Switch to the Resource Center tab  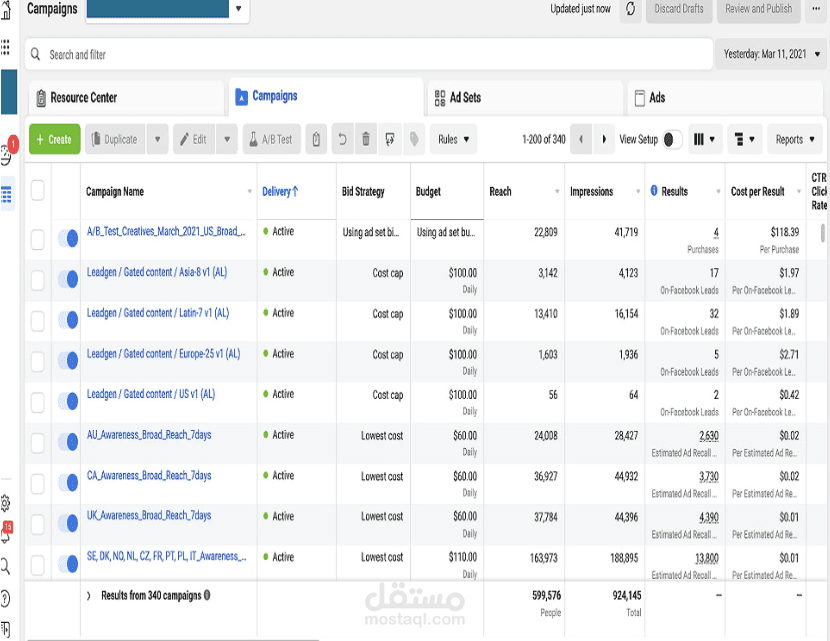click(x=127, y=98)
